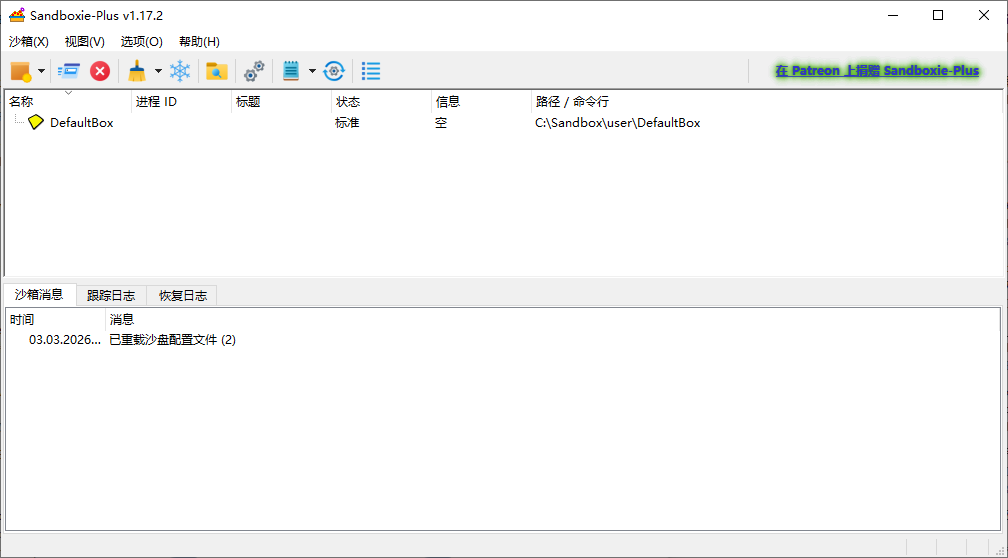Expand the broom cleanup dropdown arrow

coord(158,72)
